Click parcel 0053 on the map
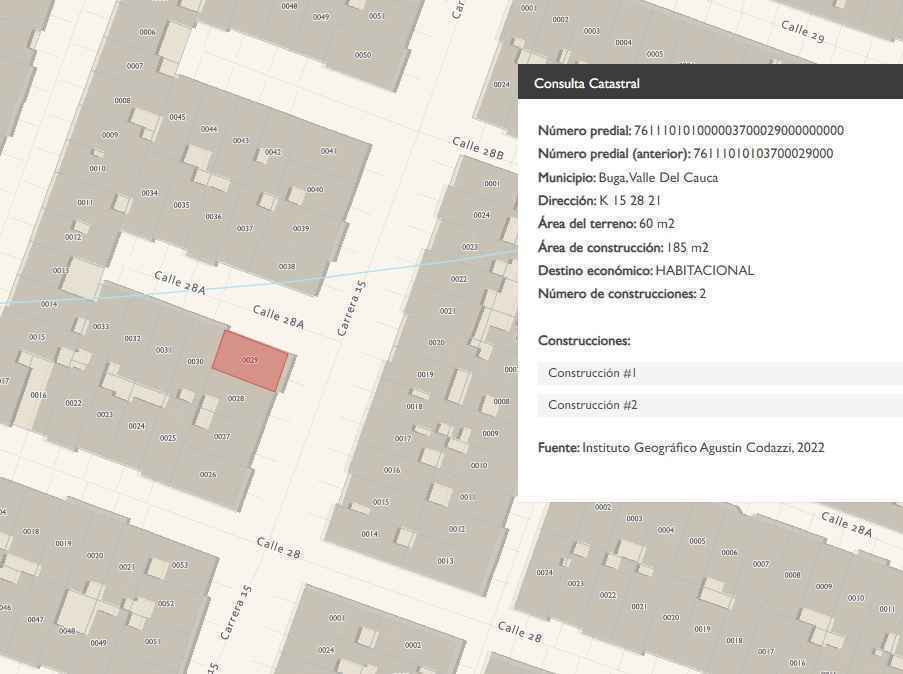 (x=179, y=565)
